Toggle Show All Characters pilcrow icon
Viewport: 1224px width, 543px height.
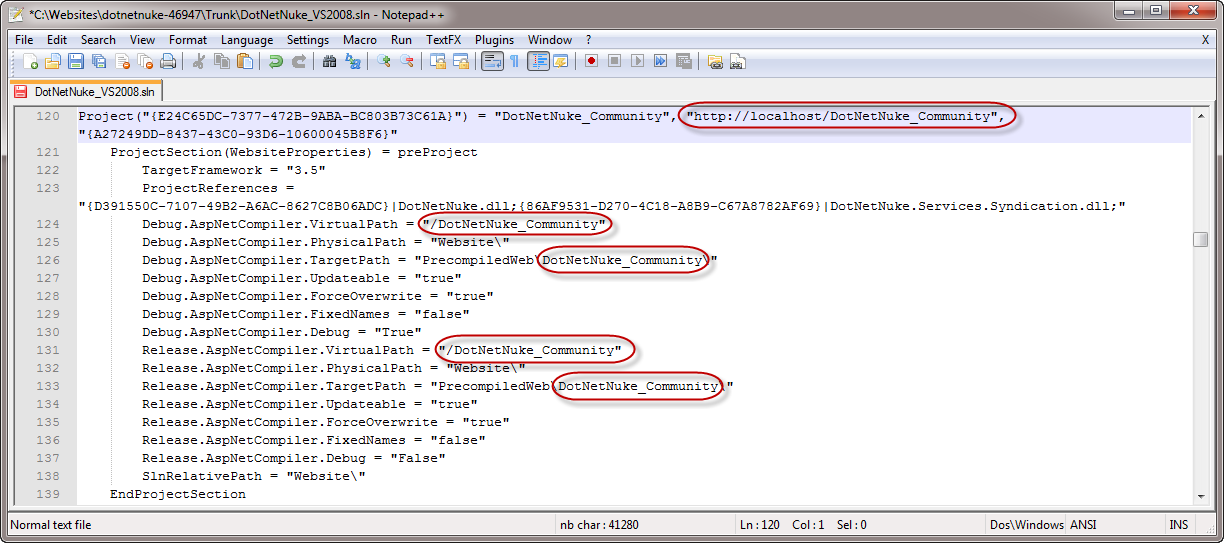point(514,62)
